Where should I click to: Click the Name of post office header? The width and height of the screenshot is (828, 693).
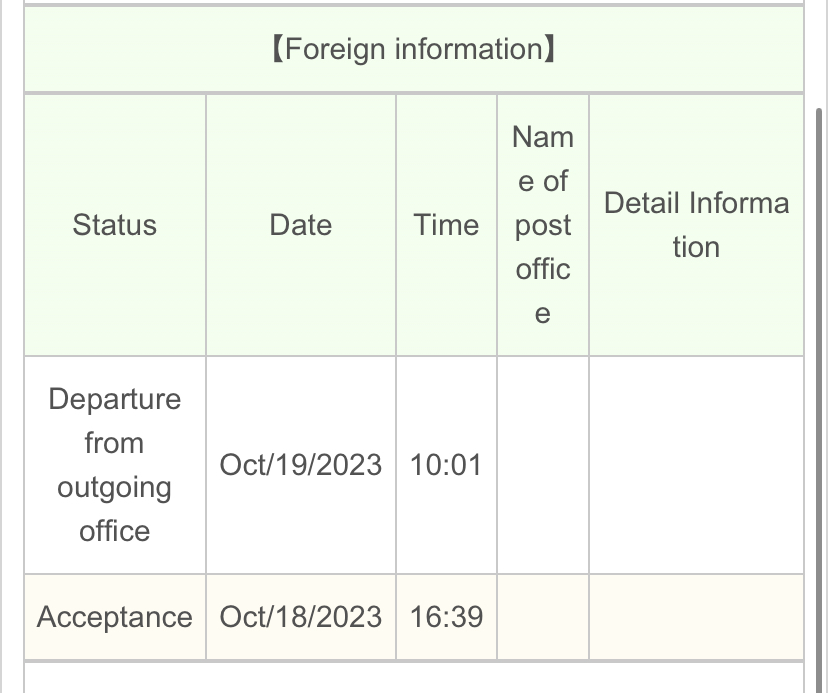tap(542, 225)
